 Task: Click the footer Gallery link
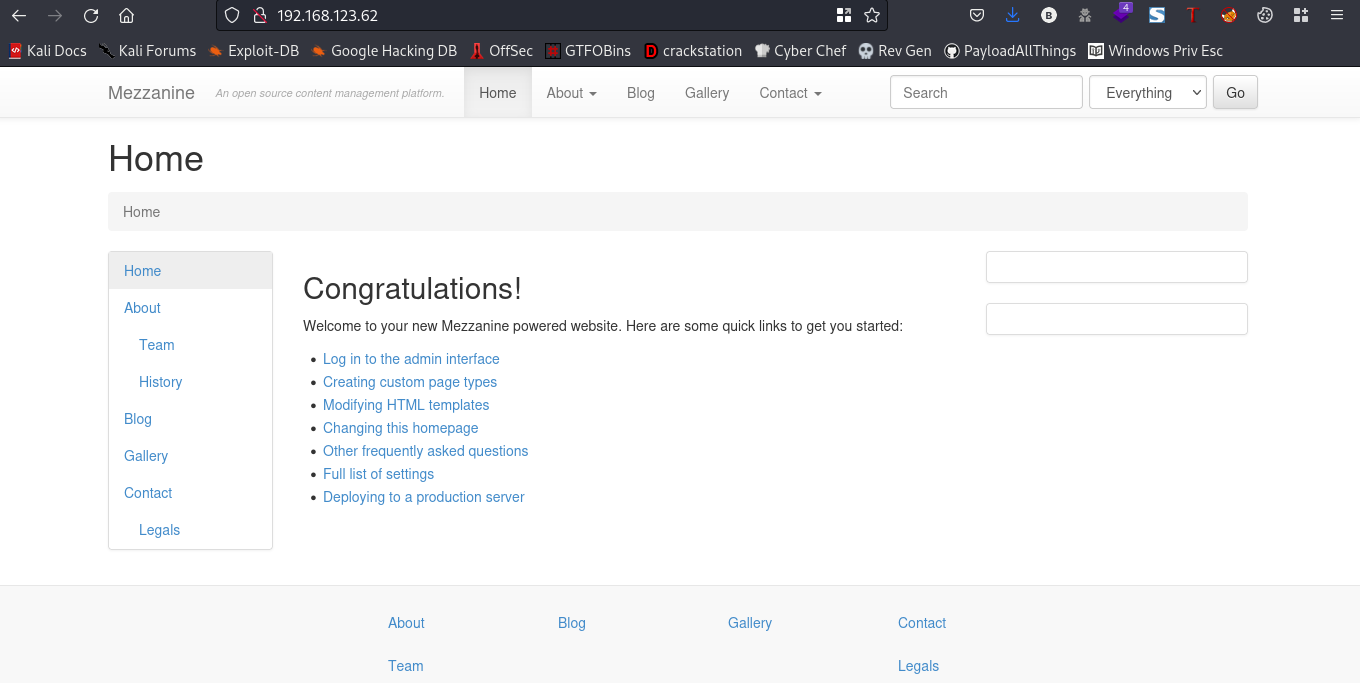pyautogui.click(x=750, y=623)
